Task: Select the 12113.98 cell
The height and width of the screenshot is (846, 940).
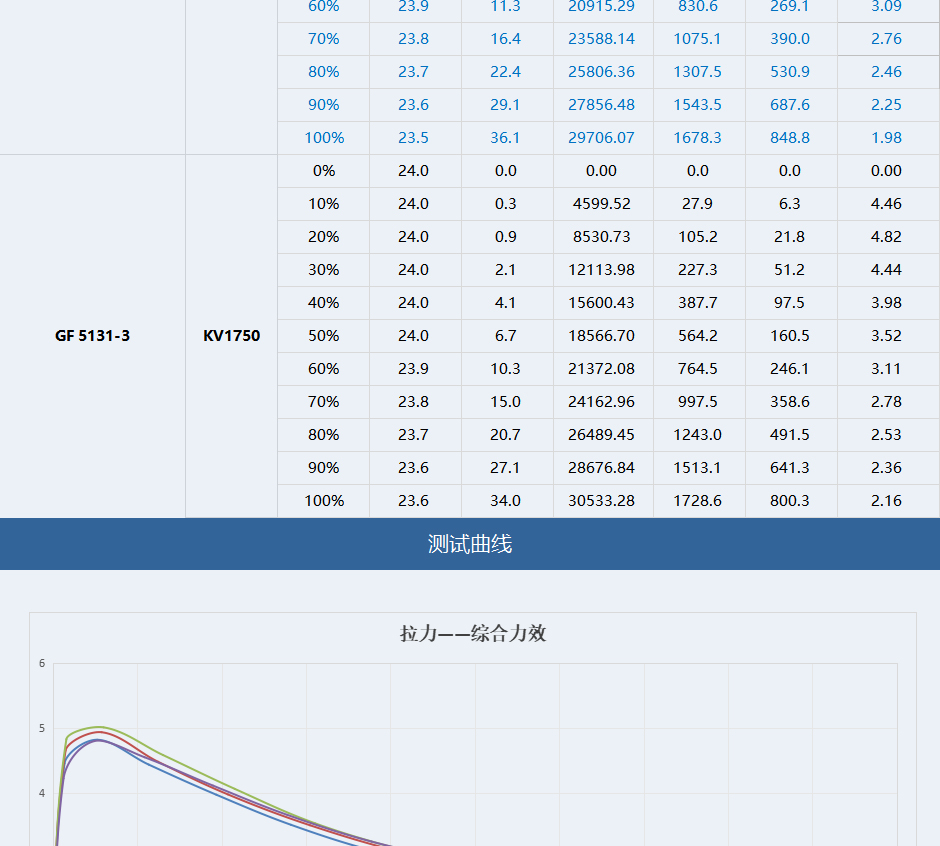Action: click(601, 270)
